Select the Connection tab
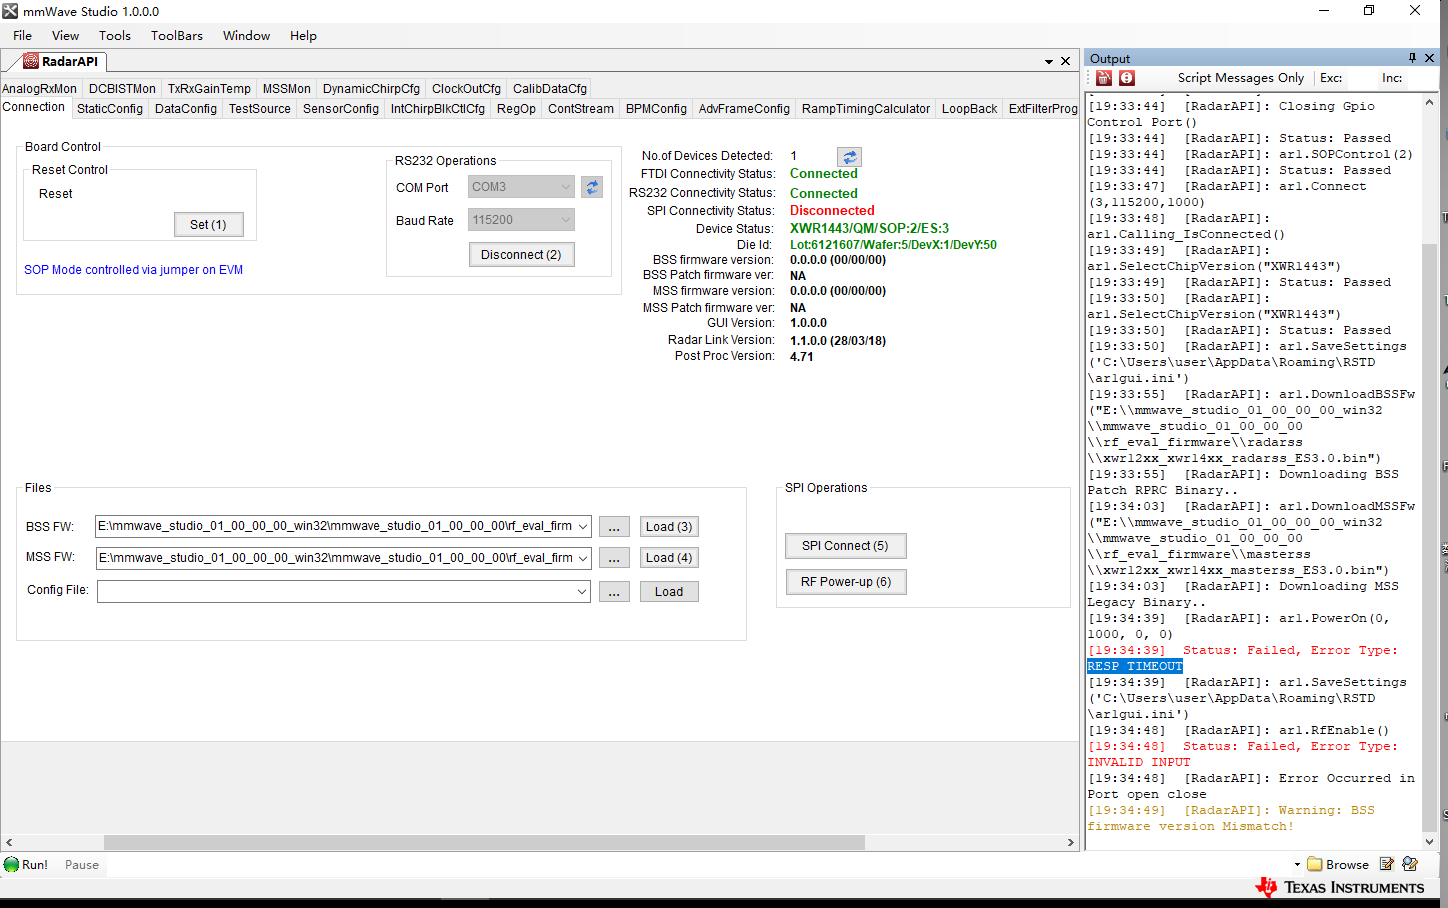1448x908 pixels. click(x=34, y=108)
